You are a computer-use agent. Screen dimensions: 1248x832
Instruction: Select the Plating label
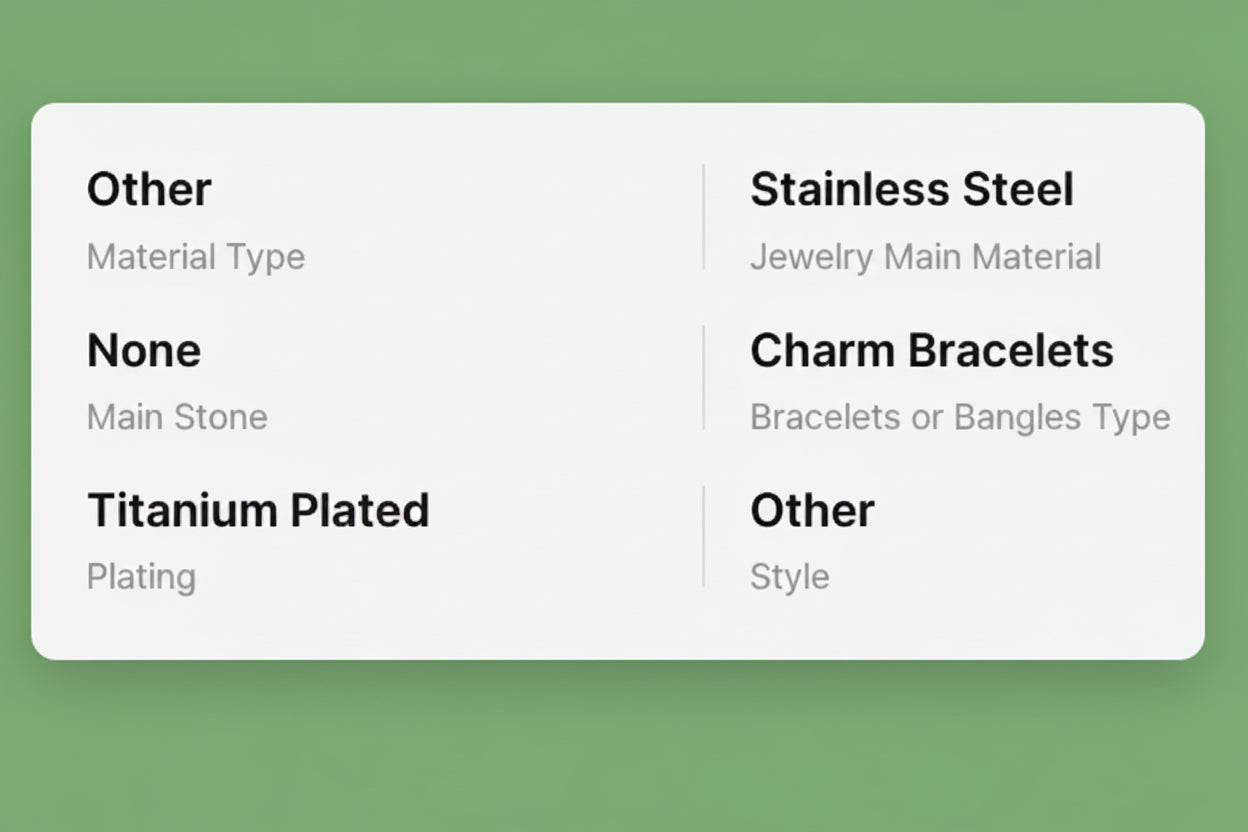[141, 577]
